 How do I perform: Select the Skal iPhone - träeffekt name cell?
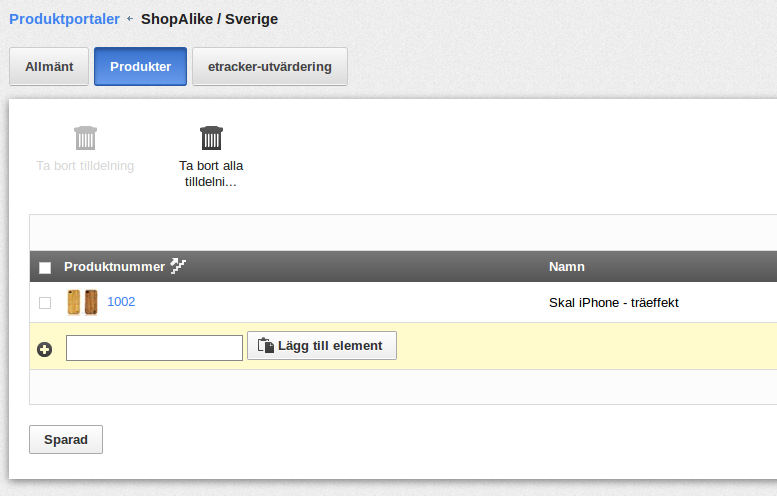(x=613, y=302)
